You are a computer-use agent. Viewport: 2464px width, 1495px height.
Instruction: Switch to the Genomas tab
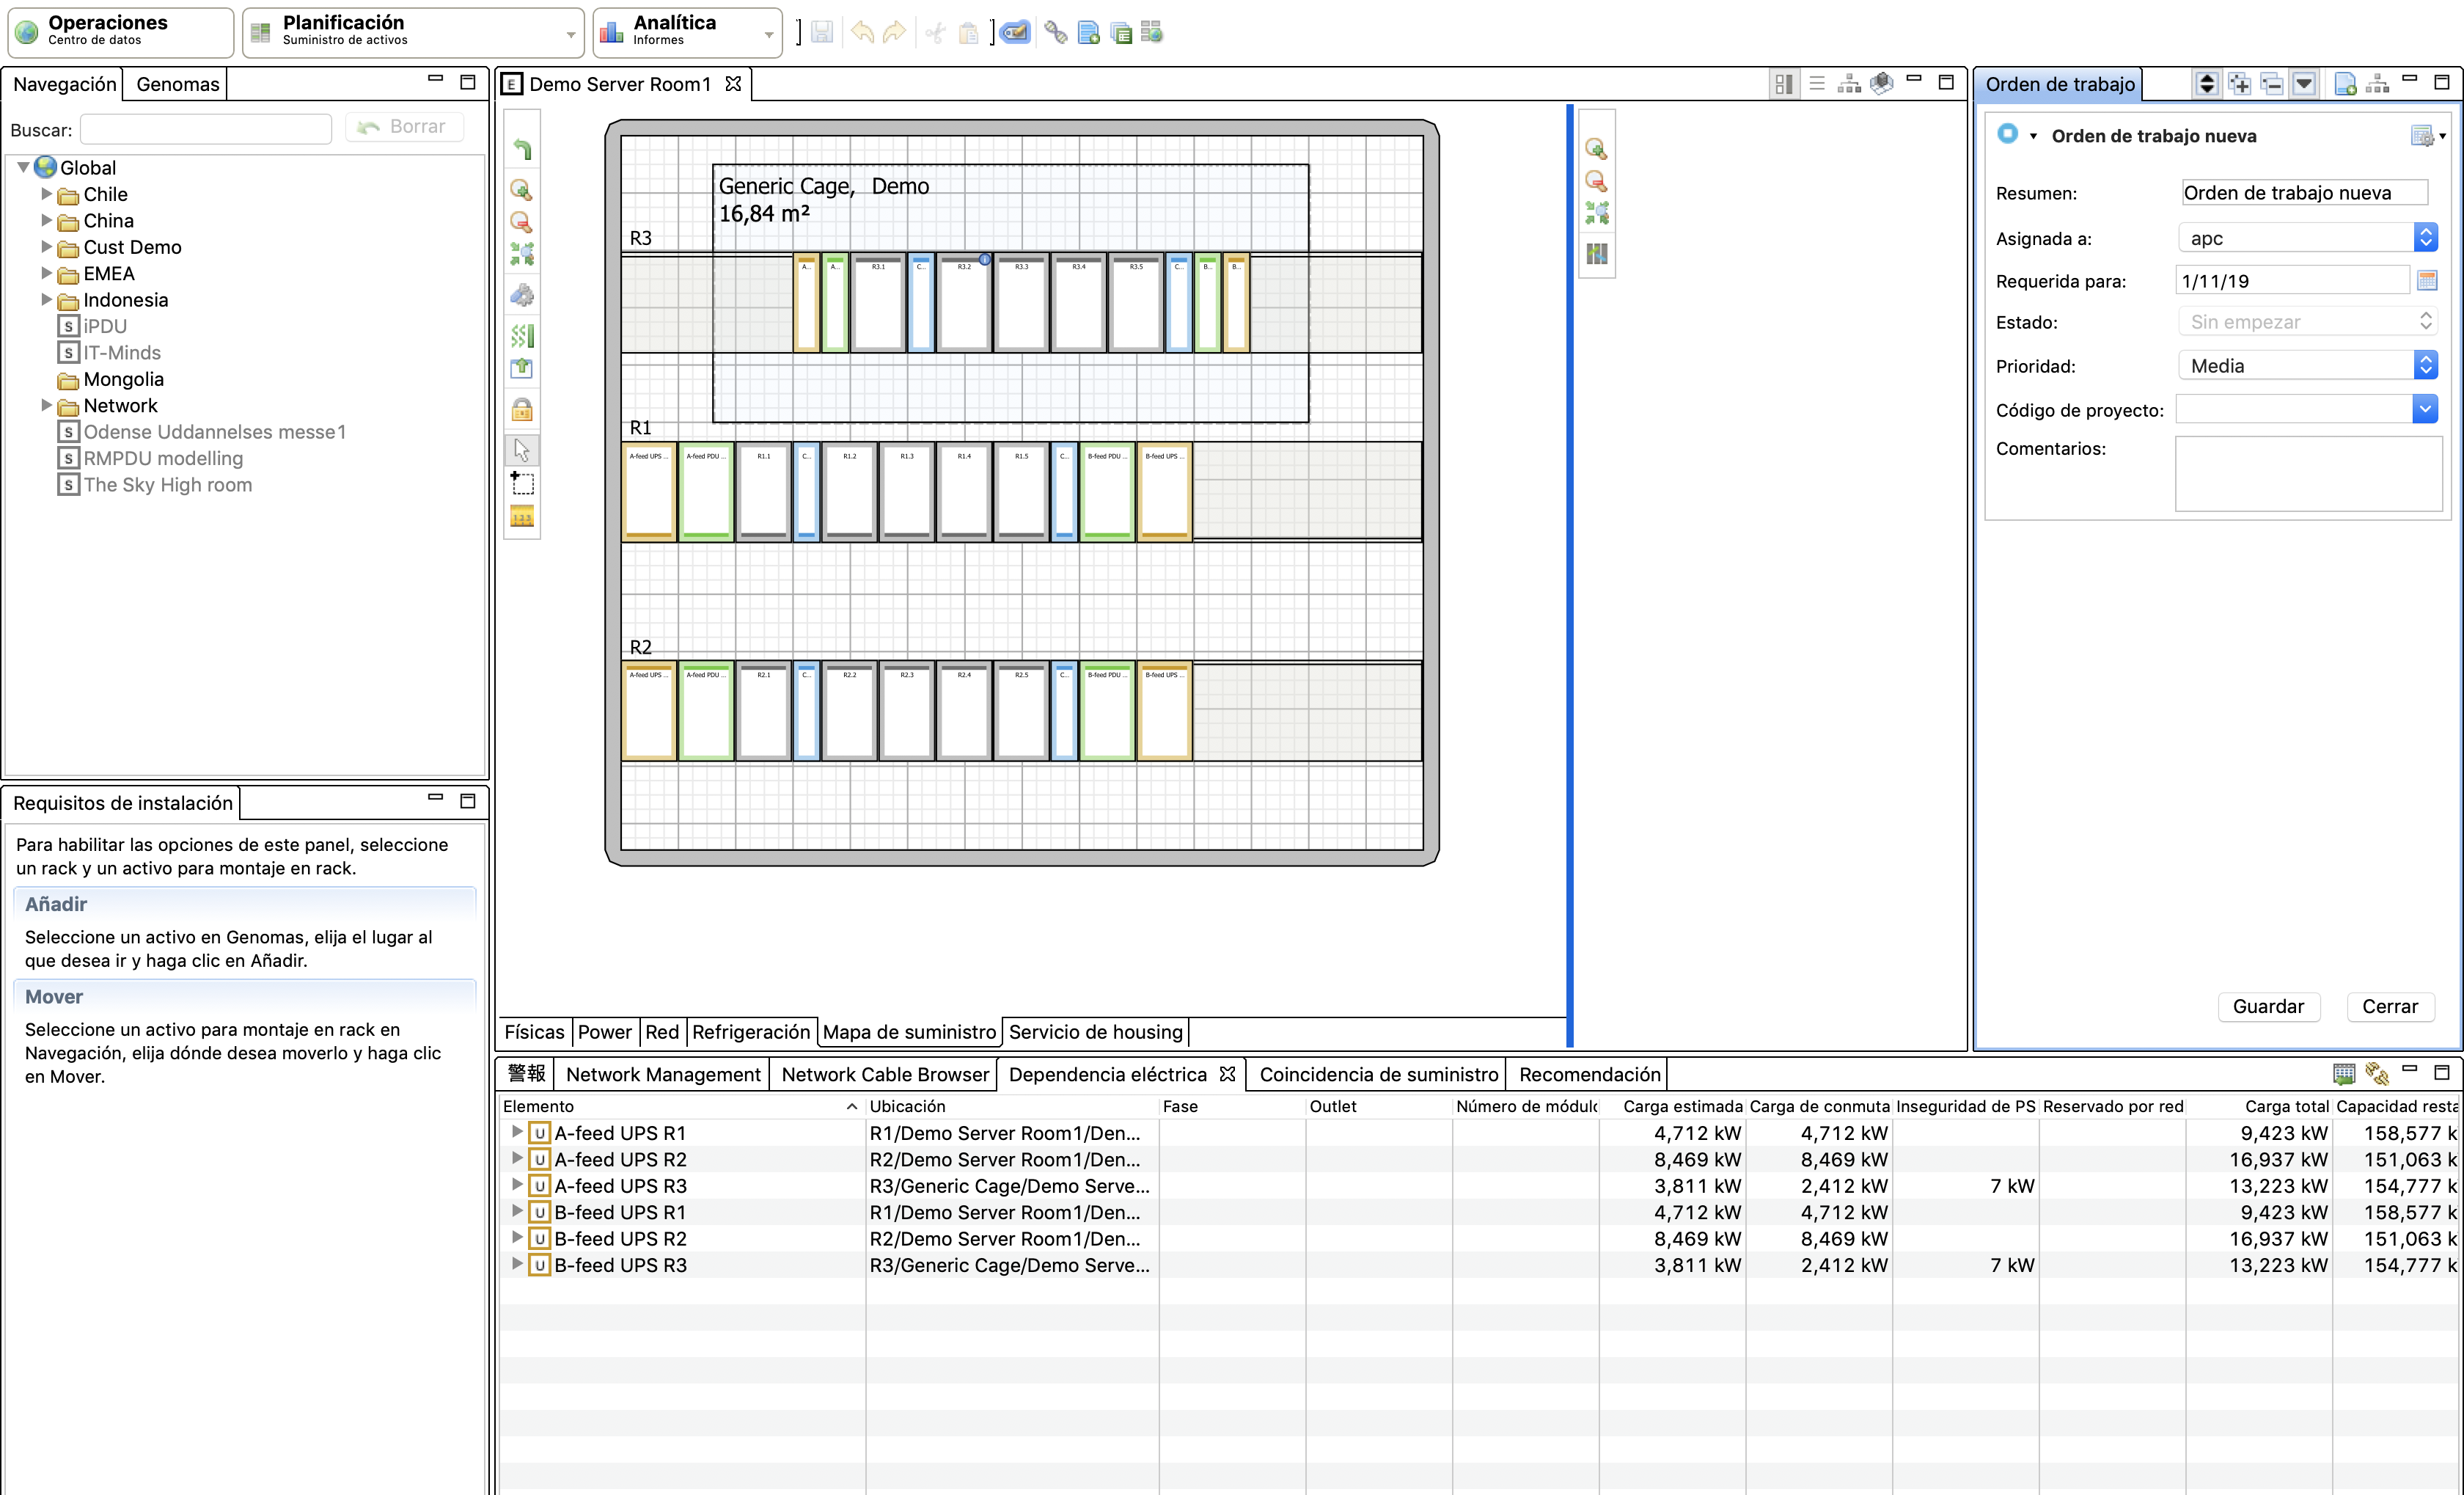[177, 84]
